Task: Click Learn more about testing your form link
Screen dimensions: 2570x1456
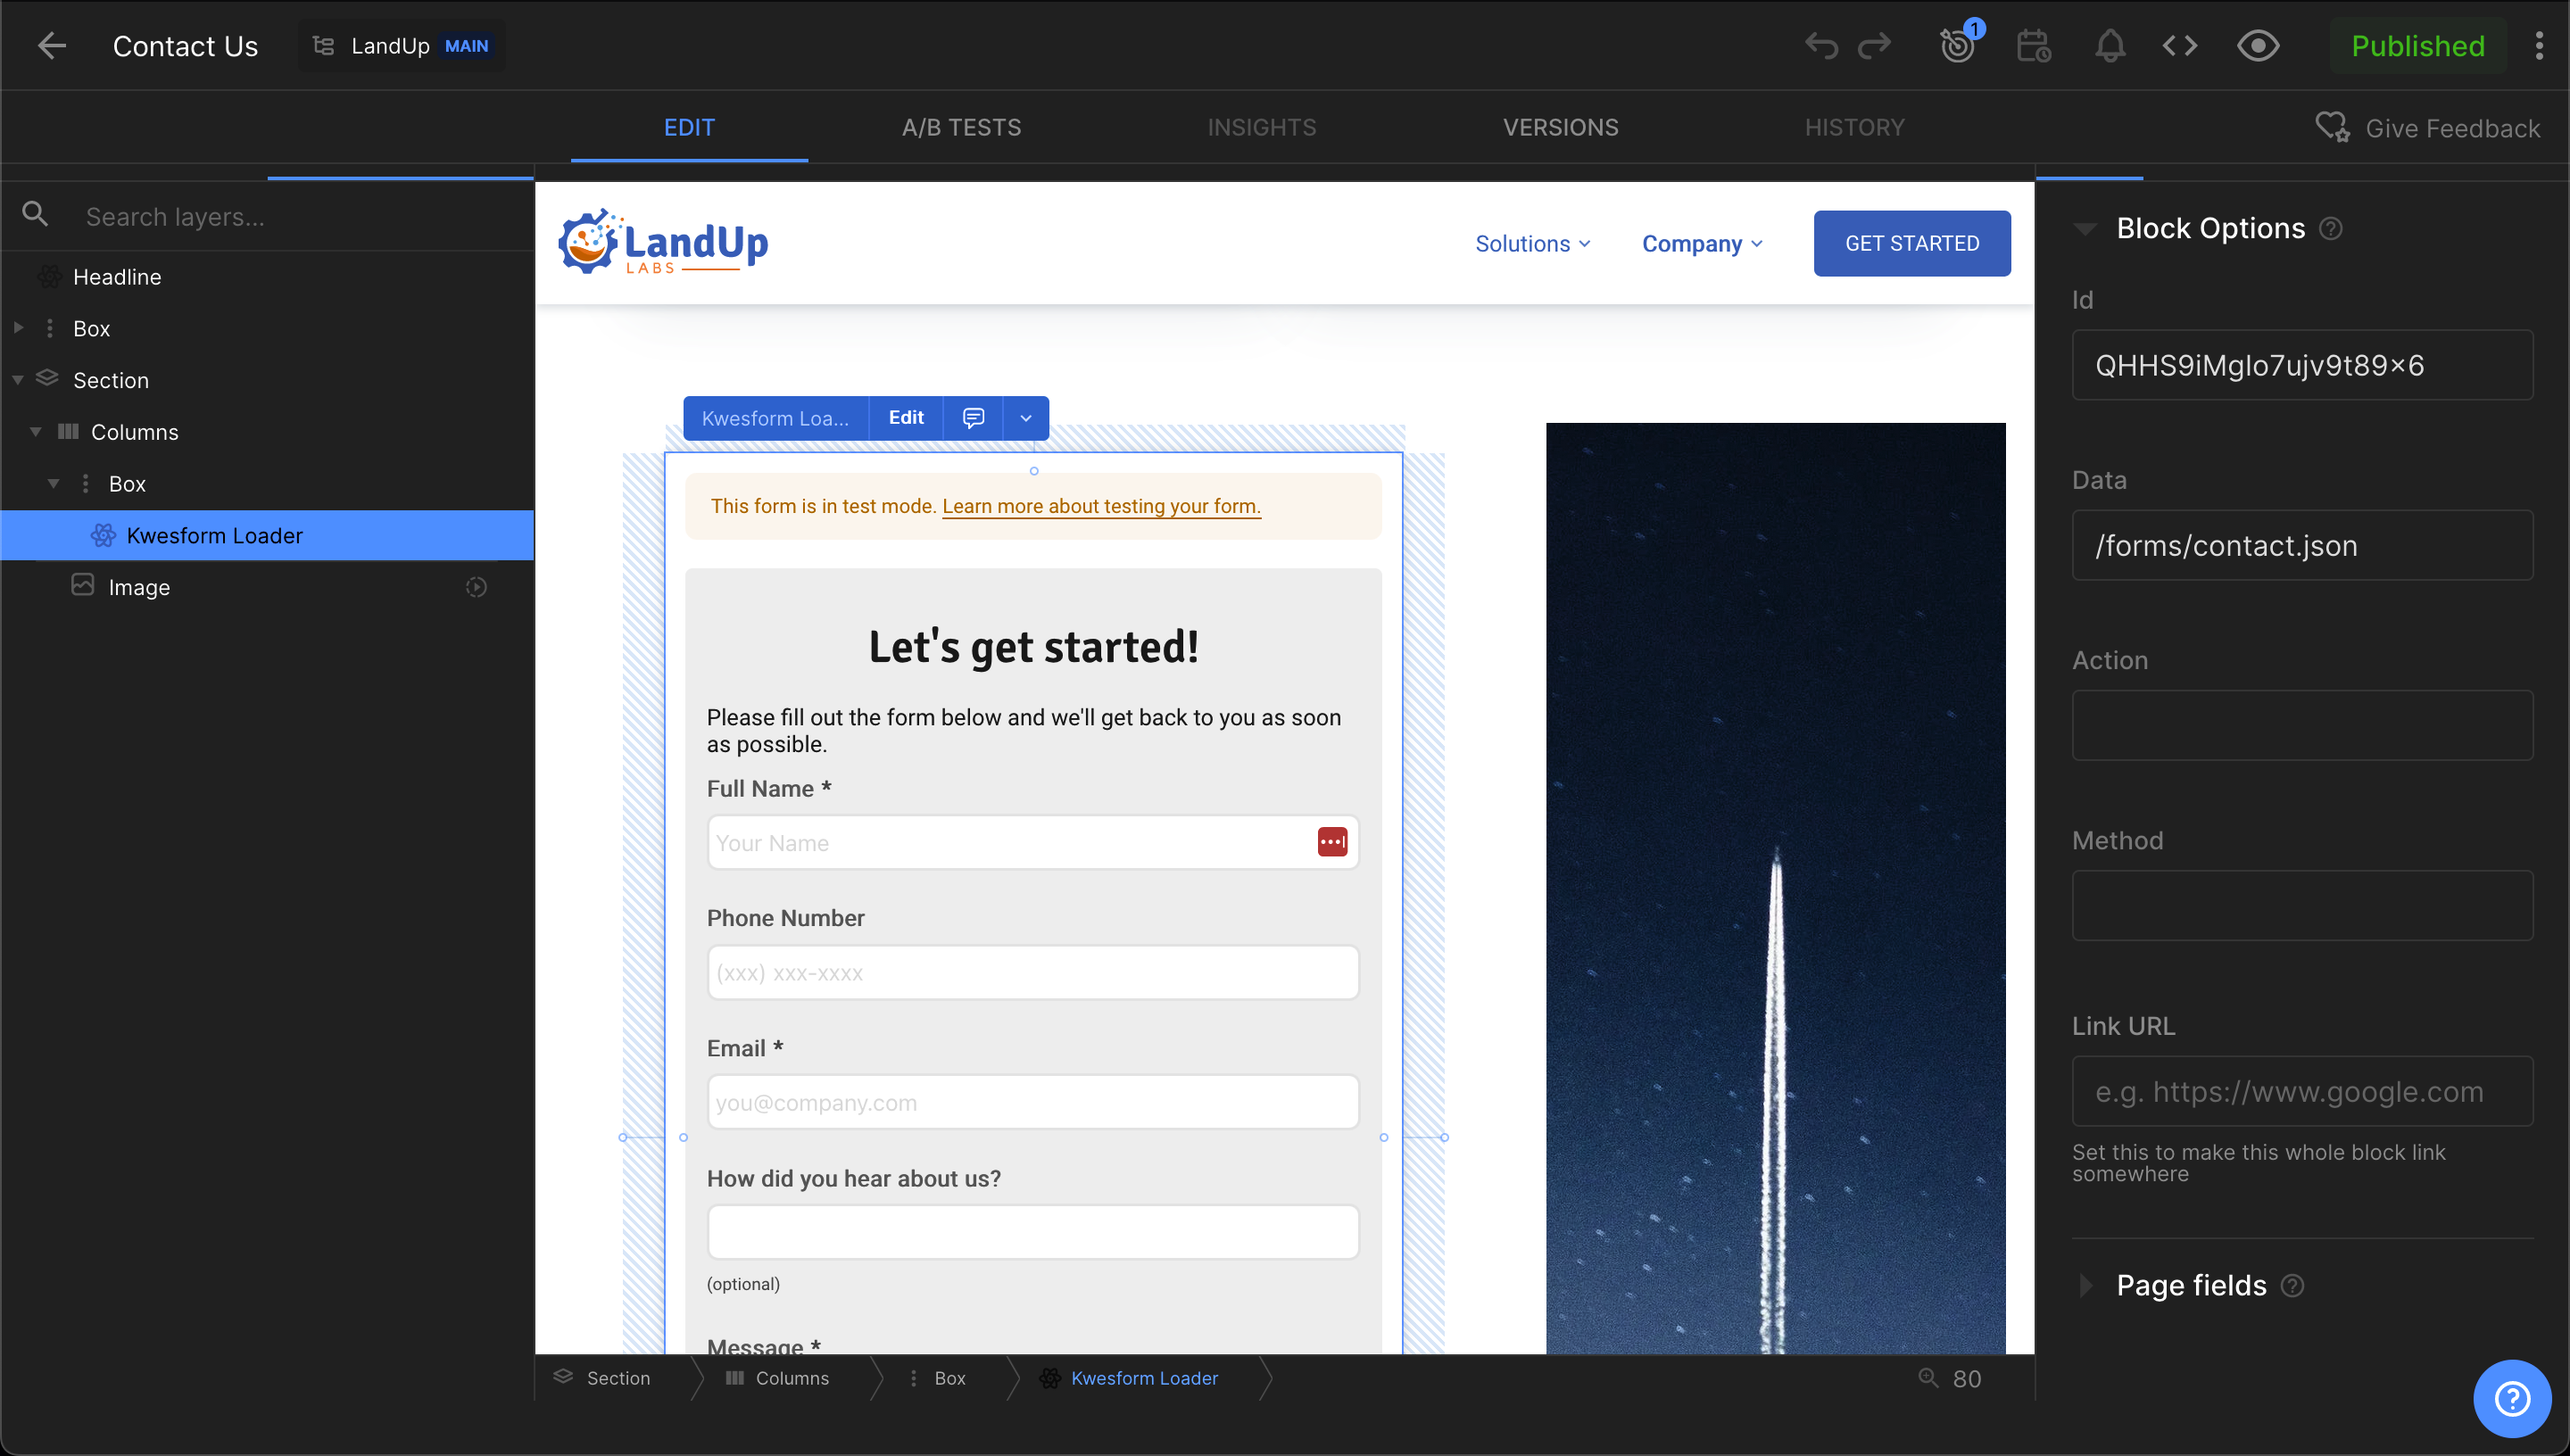Action: 1099,507
